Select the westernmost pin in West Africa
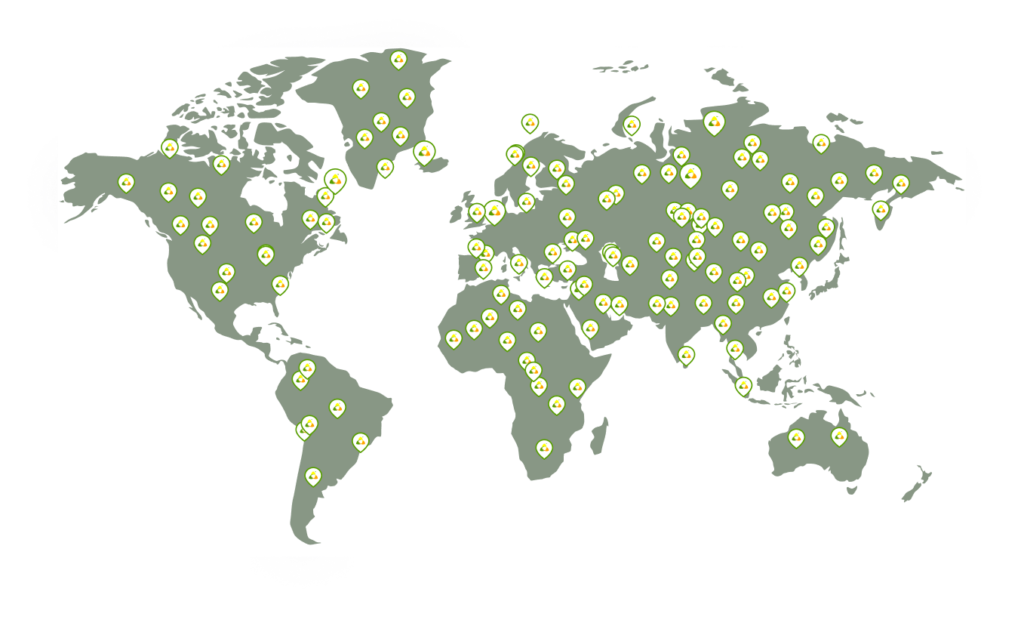This screenshot has width=1024, height=626. [453, 338]
